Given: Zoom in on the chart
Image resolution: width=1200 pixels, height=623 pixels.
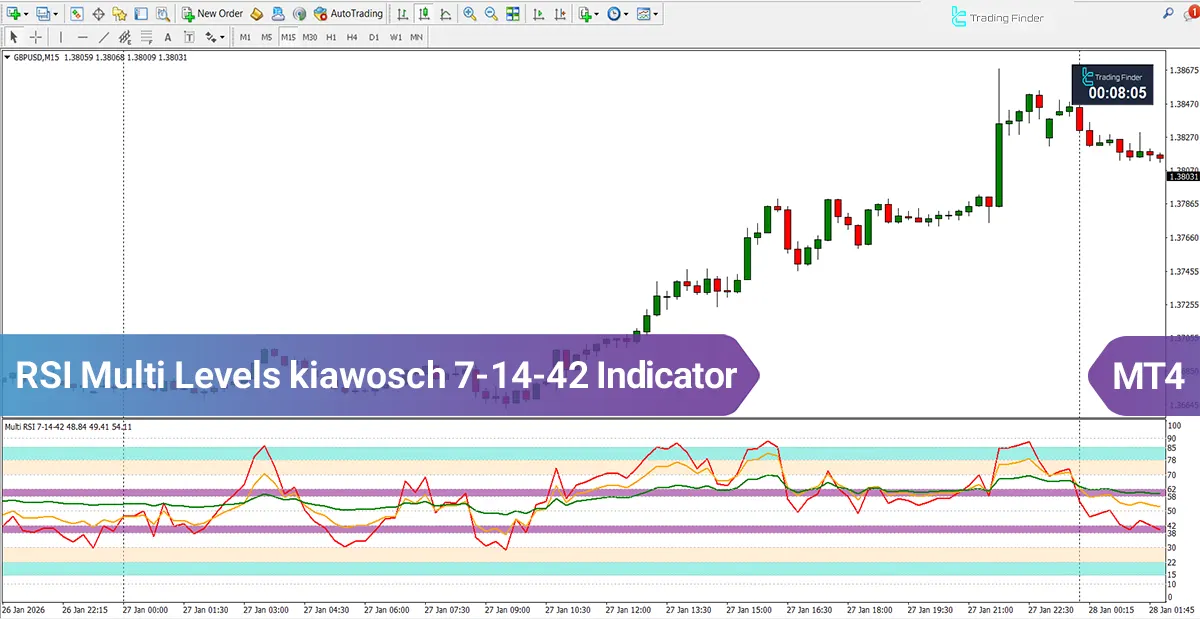Looking at the screenshot, I should click(x=468, y=14).
